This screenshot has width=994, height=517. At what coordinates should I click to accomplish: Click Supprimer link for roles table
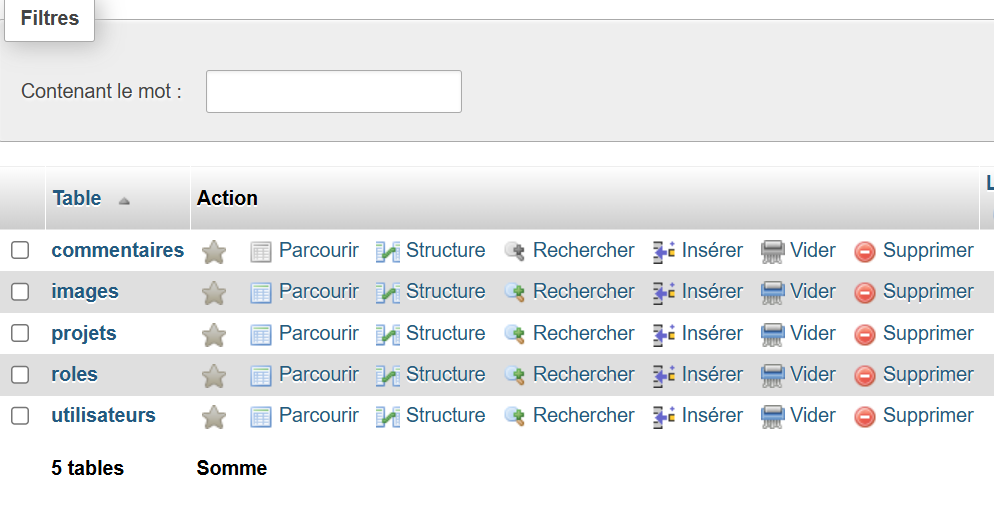[927, 374]
